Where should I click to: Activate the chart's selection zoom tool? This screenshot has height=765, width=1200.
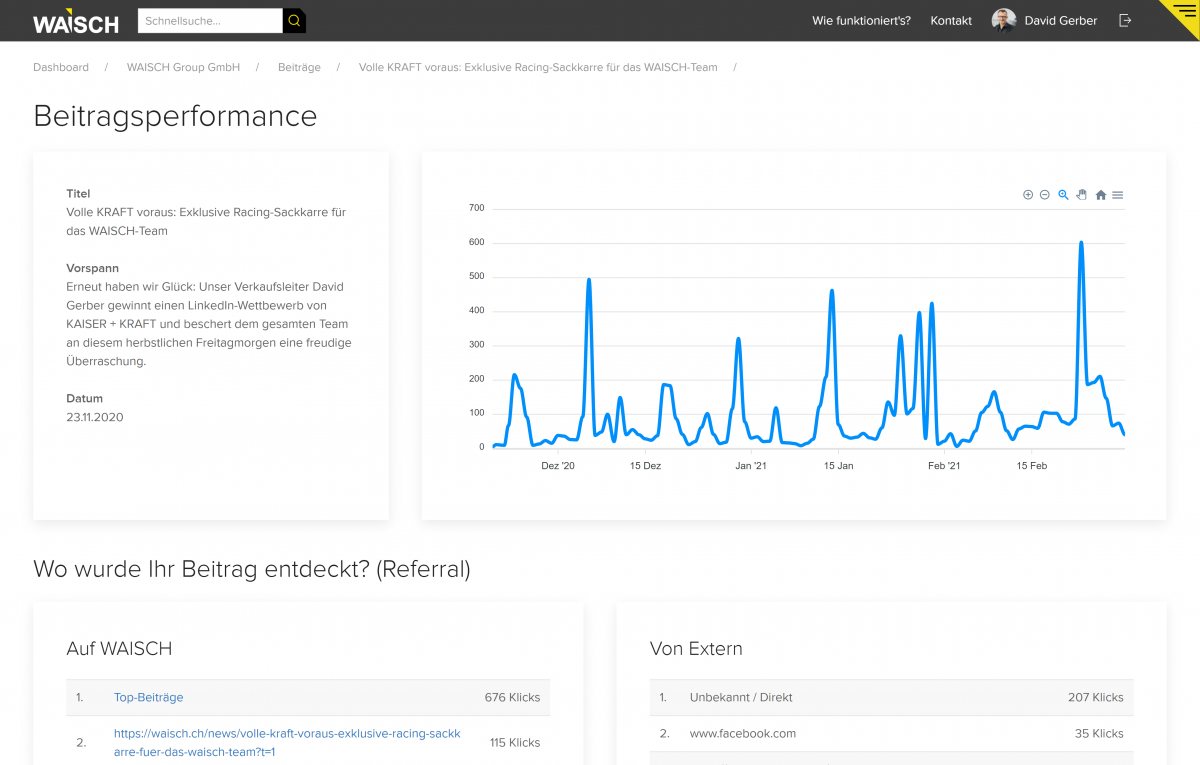1063,195
